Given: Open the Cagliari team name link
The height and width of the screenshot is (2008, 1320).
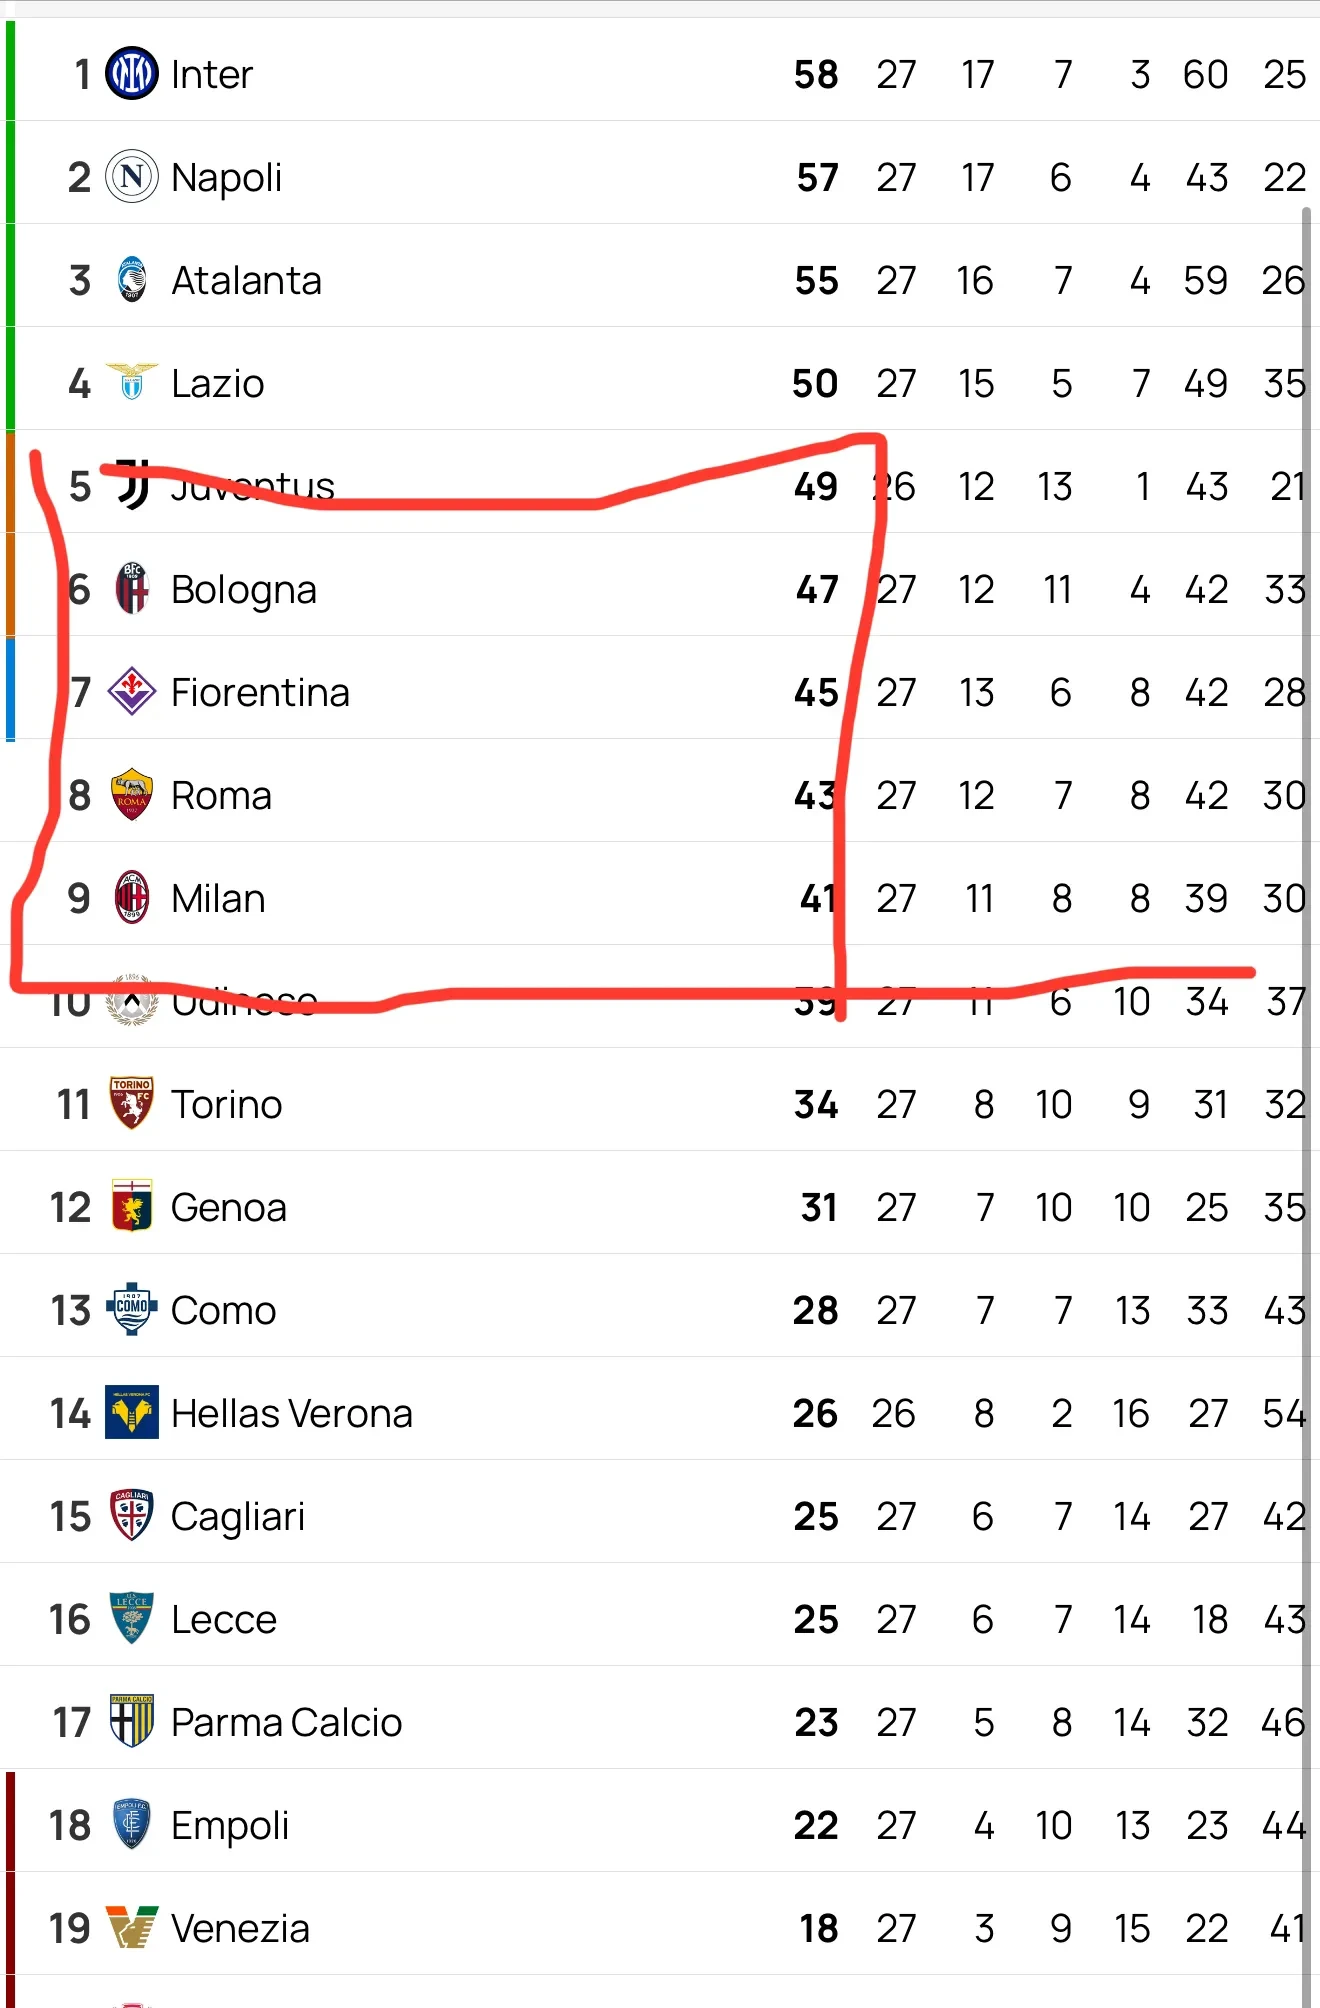Looking at the screenshot, I should (237, 1516).
